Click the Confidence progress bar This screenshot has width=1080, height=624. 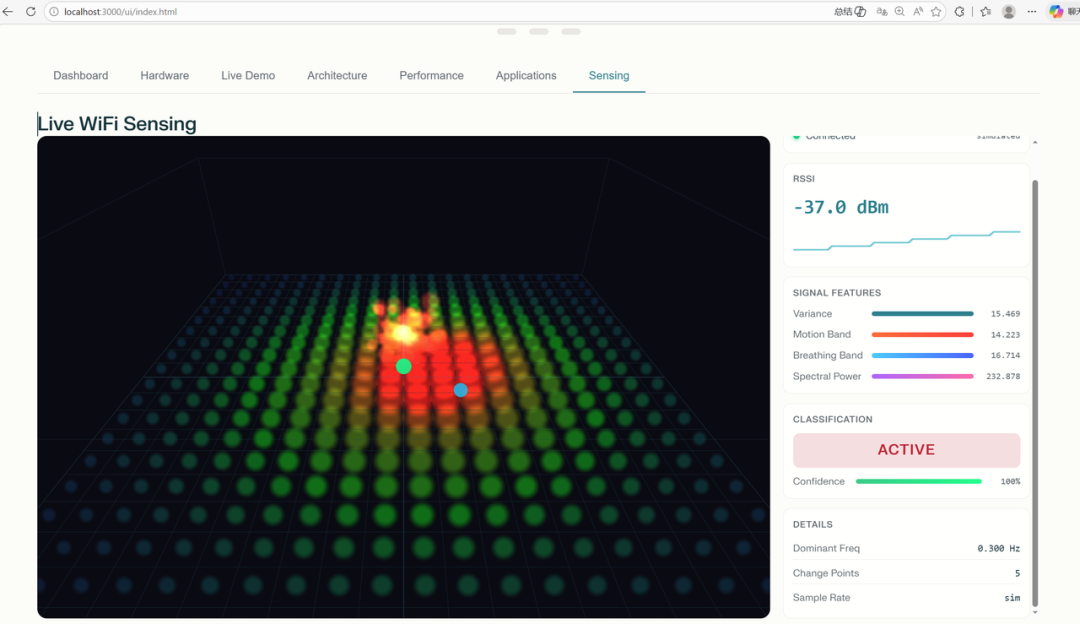point(919,481)
